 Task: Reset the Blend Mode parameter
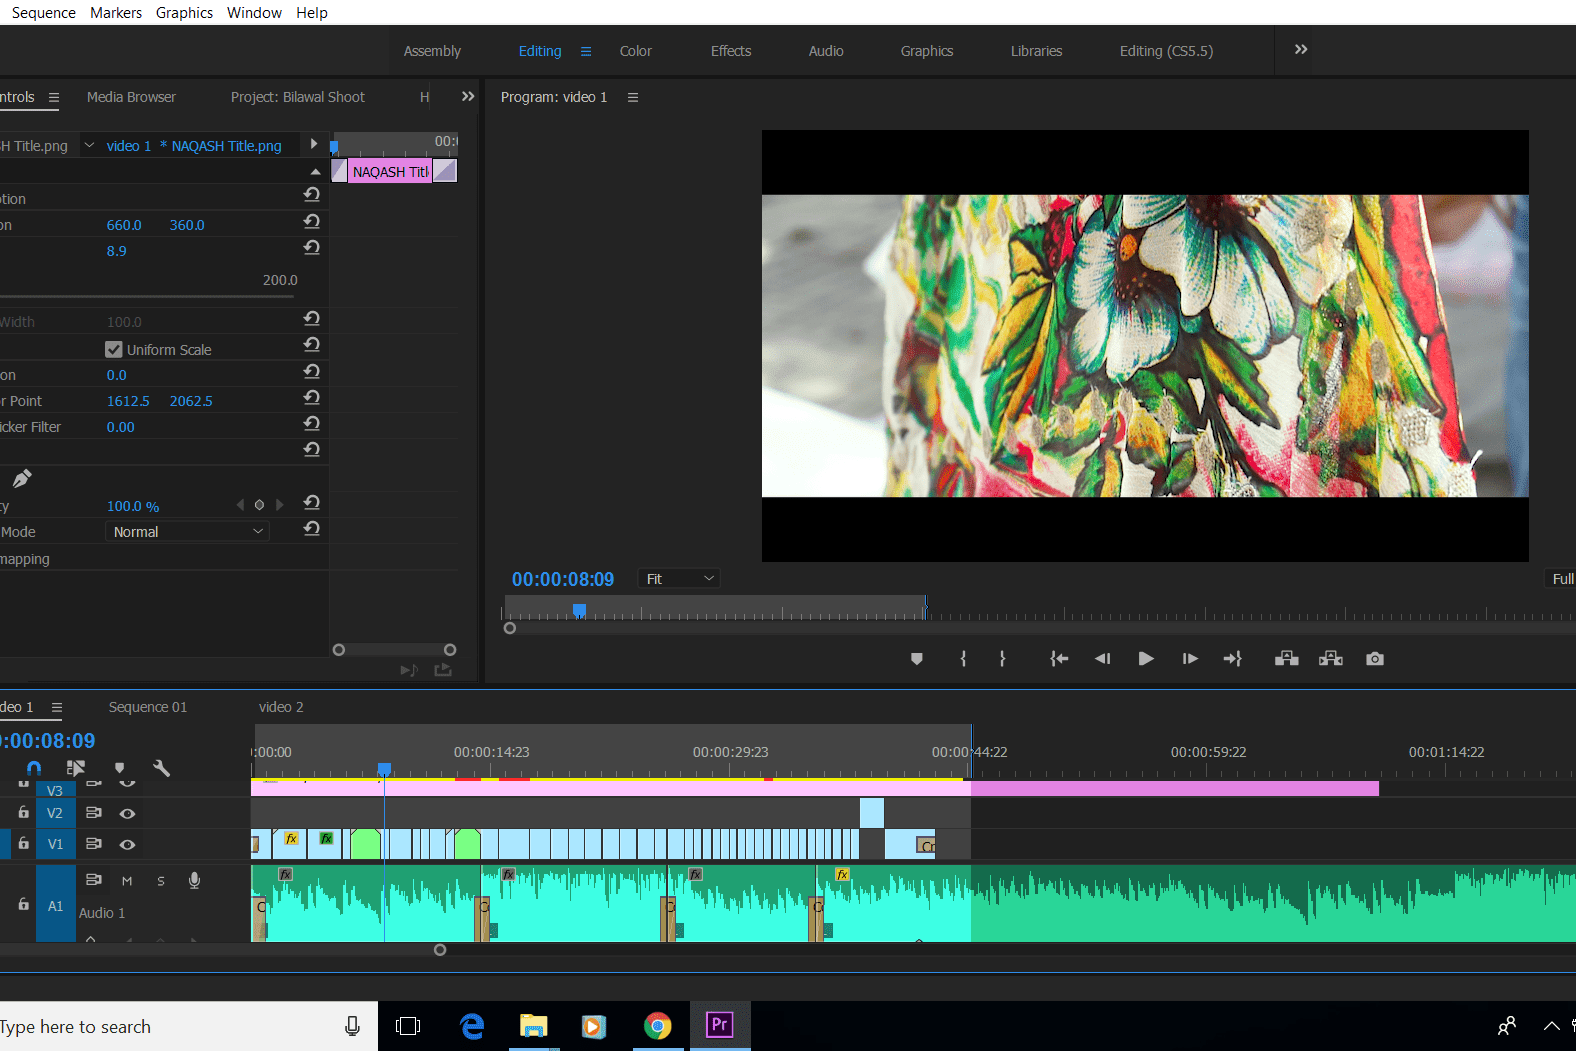(312, 528)
